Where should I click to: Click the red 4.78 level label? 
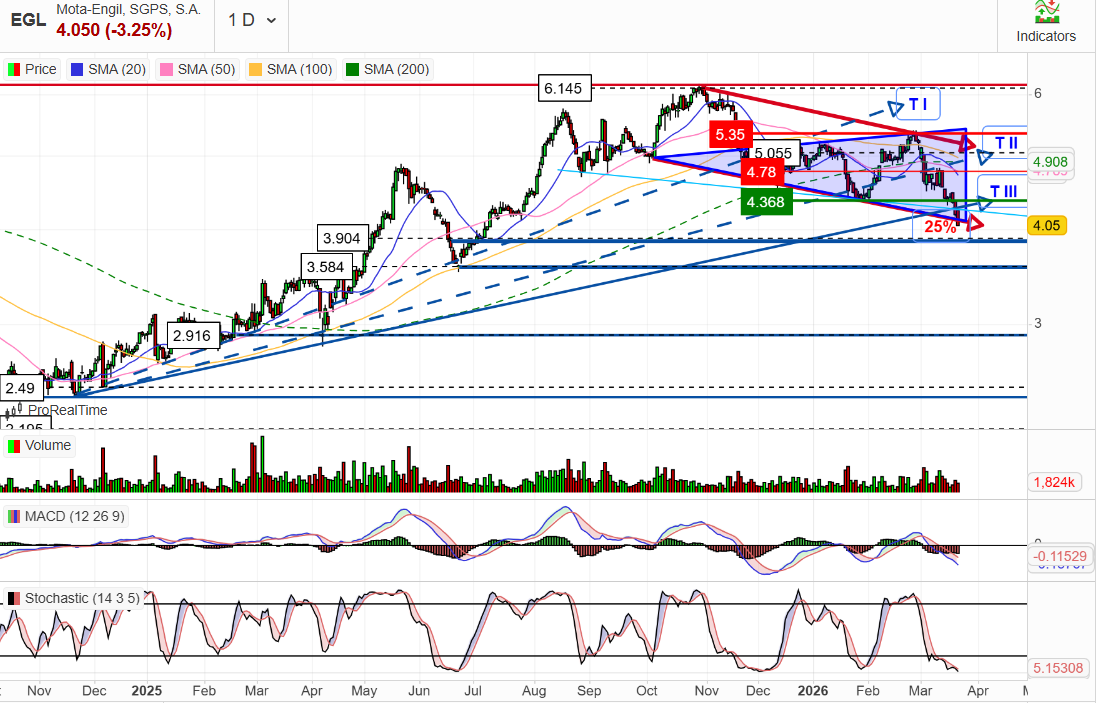click(761, 171)
